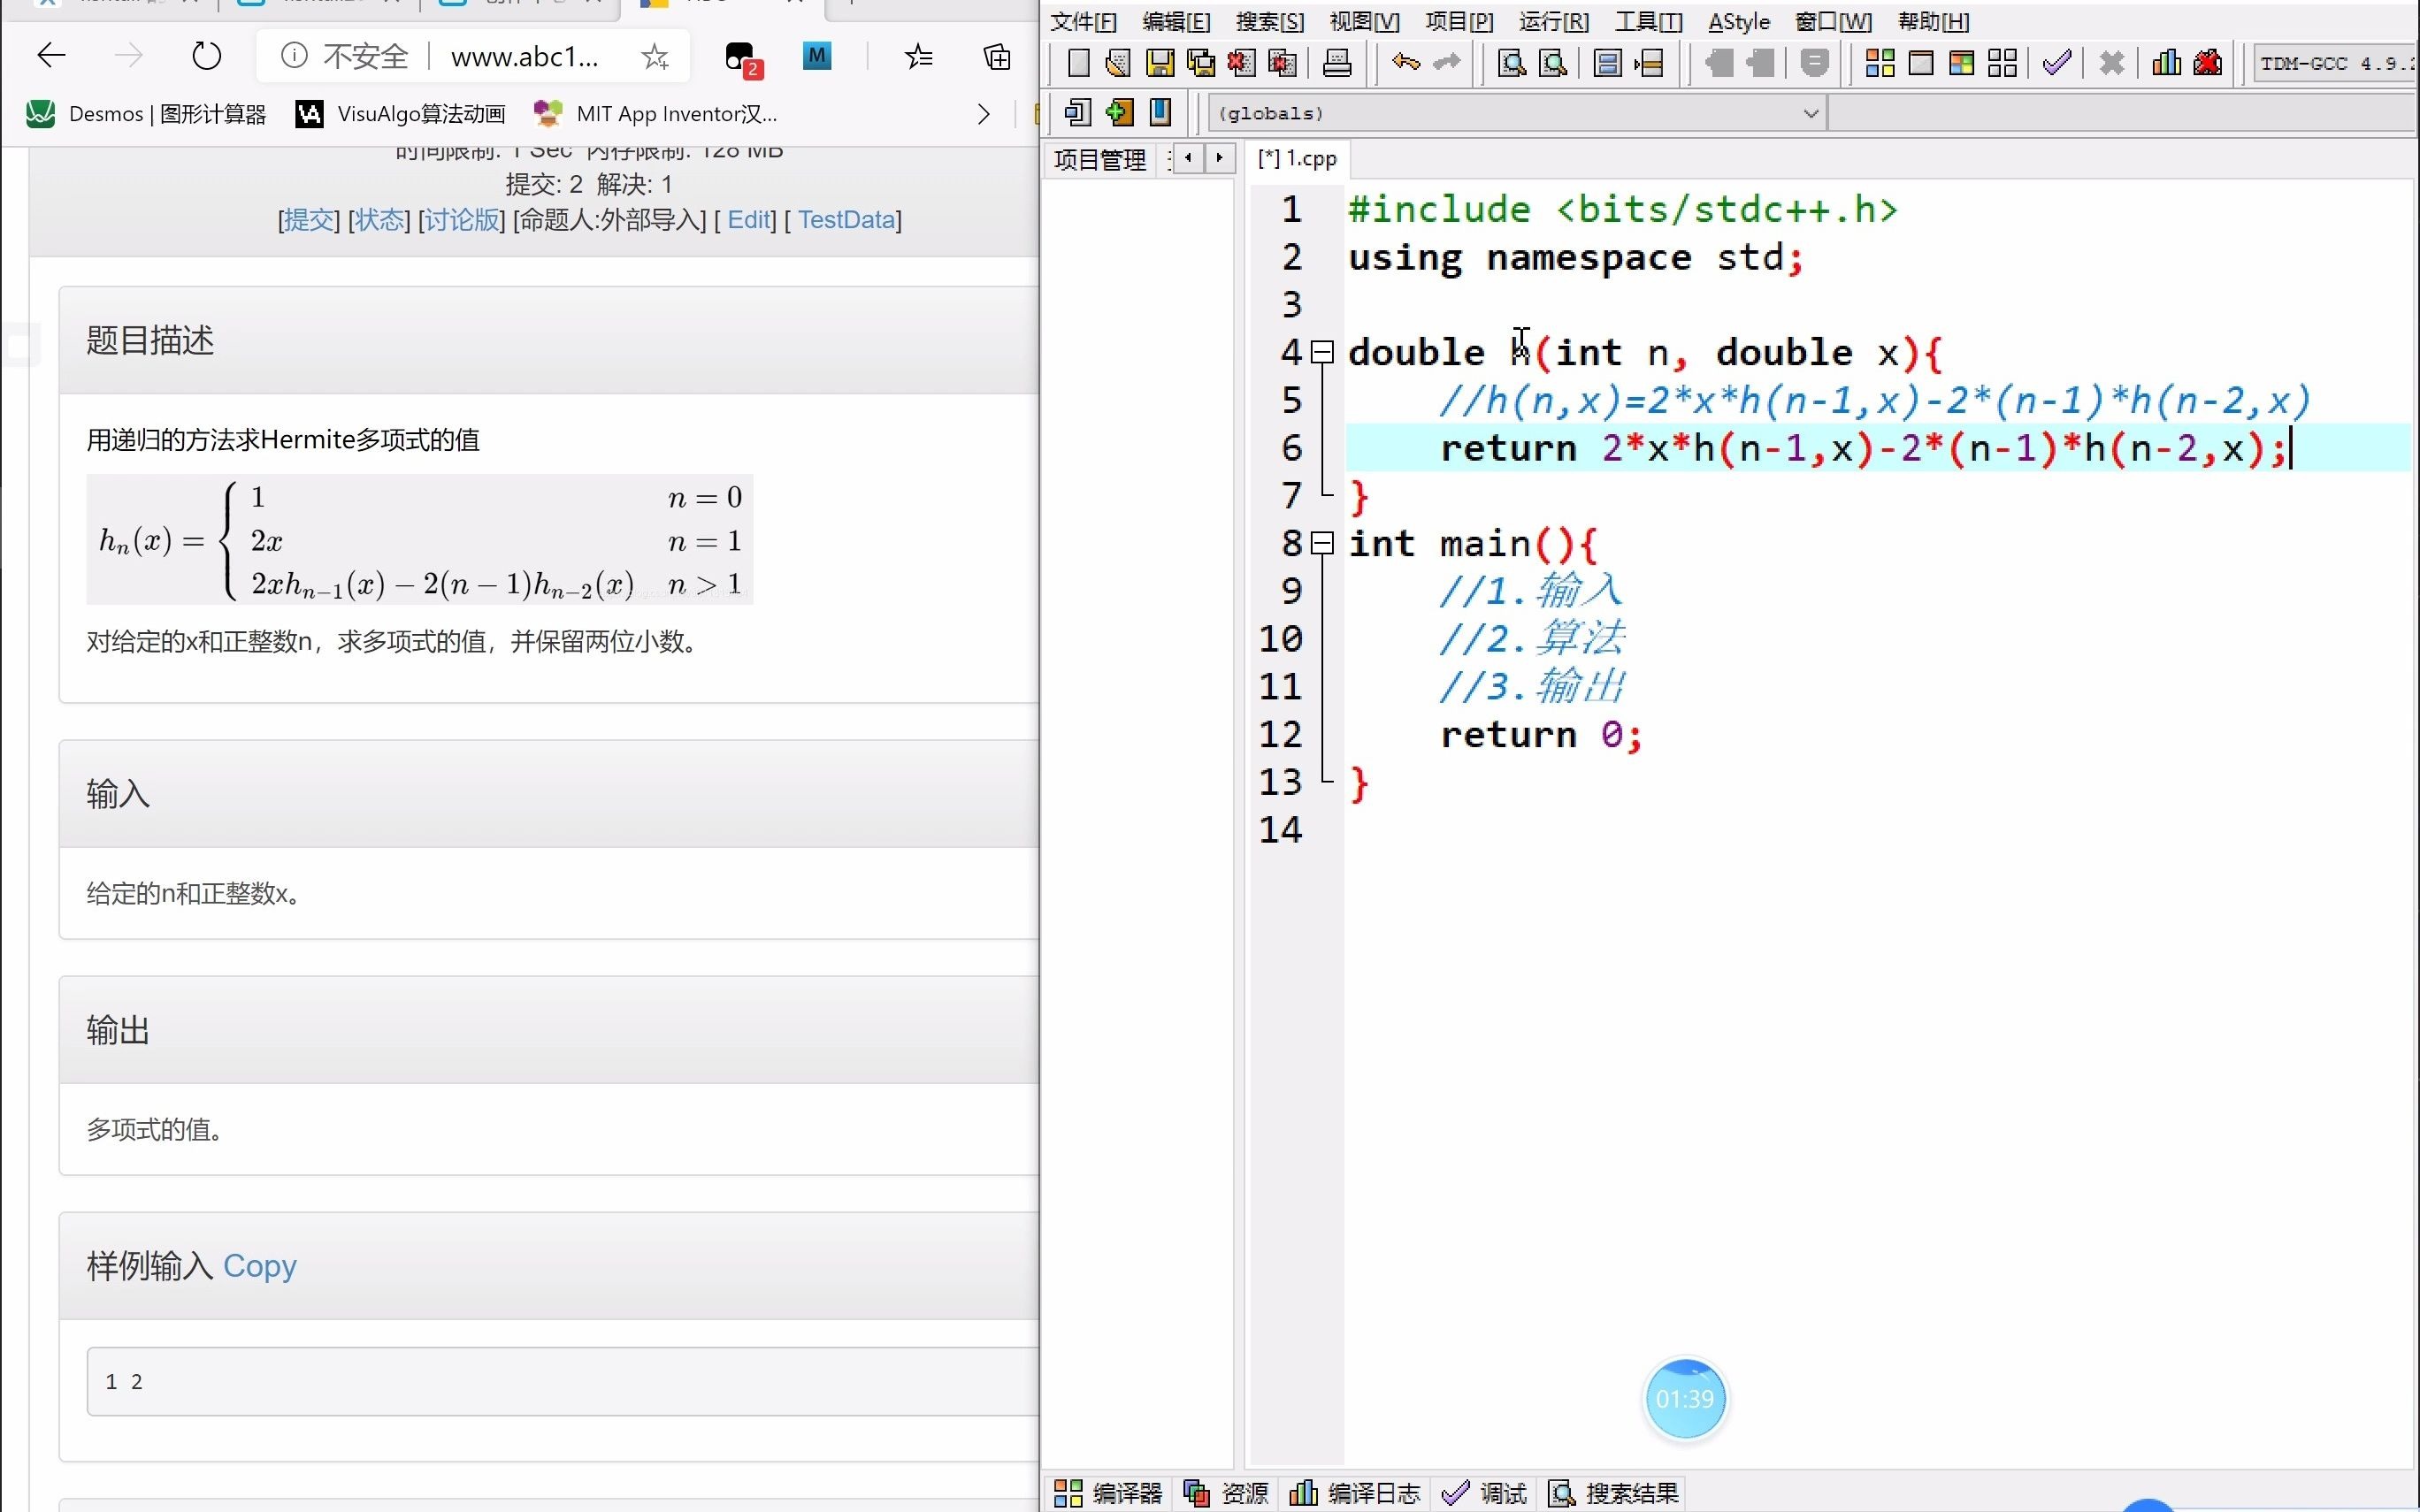Click the go to function toolbar icon

1607,64
